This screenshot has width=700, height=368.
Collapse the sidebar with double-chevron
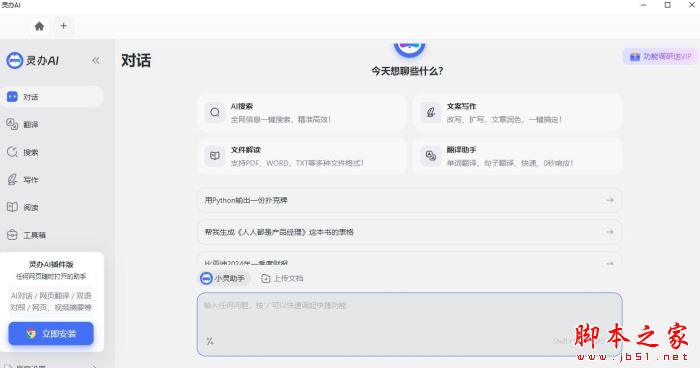coord(96,61)
